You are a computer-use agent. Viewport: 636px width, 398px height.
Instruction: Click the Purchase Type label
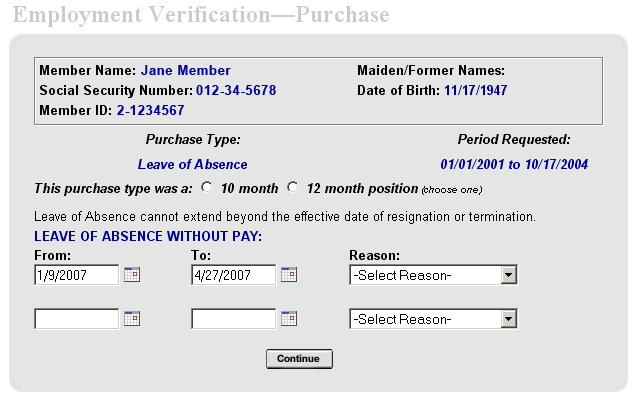(x=193, y=140)
